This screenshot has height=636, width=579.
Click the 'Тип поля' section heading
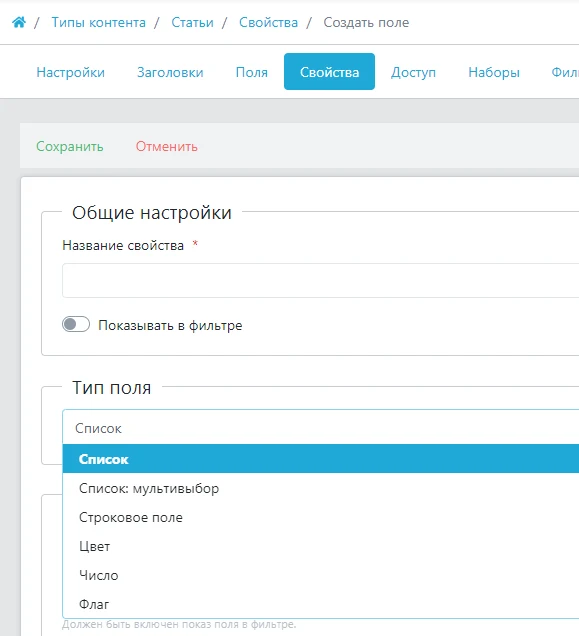point(112,388)
